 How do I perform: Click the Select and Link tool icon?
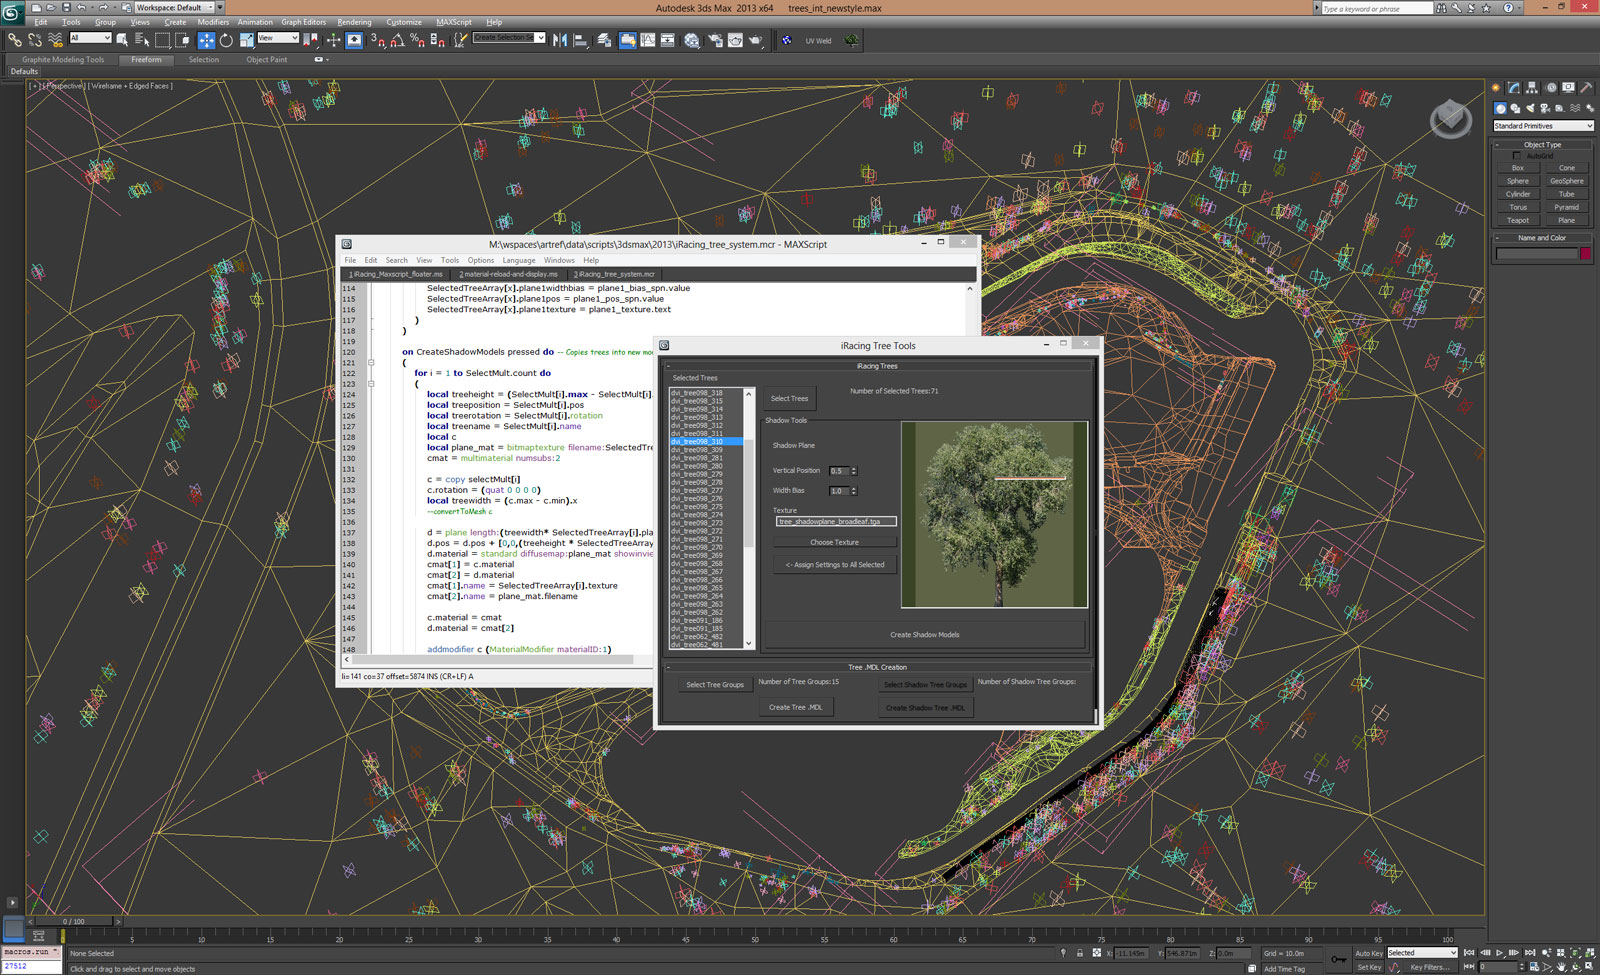pos(15,40)
